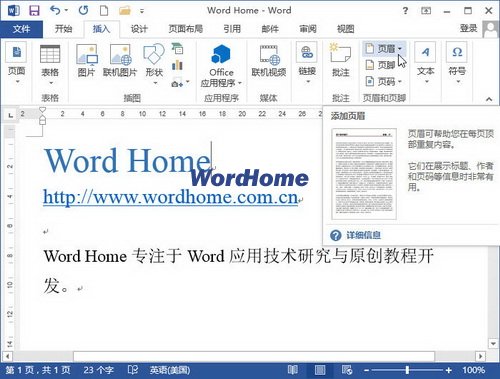Click the 100% zoom level button
The height and width of the screenshot is (379, 500).
click(x=473, y=370)
